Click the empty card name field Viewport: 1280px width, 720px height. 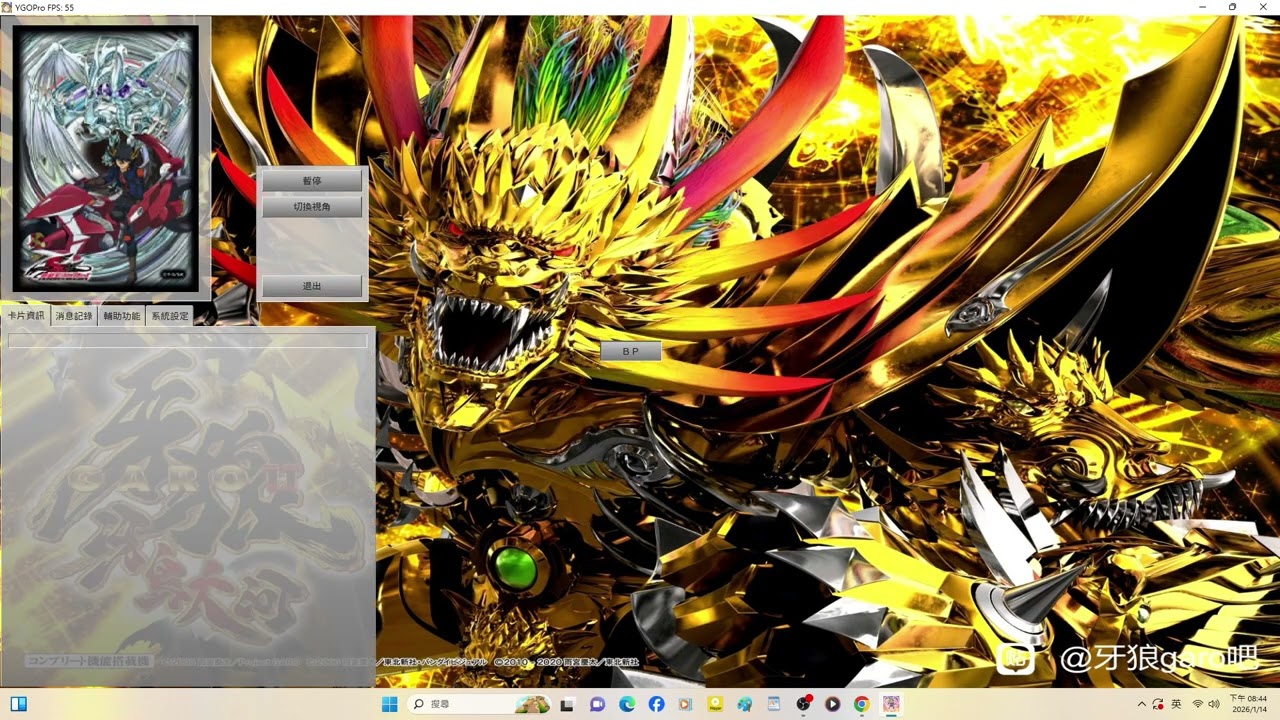(x=188, y=341)
